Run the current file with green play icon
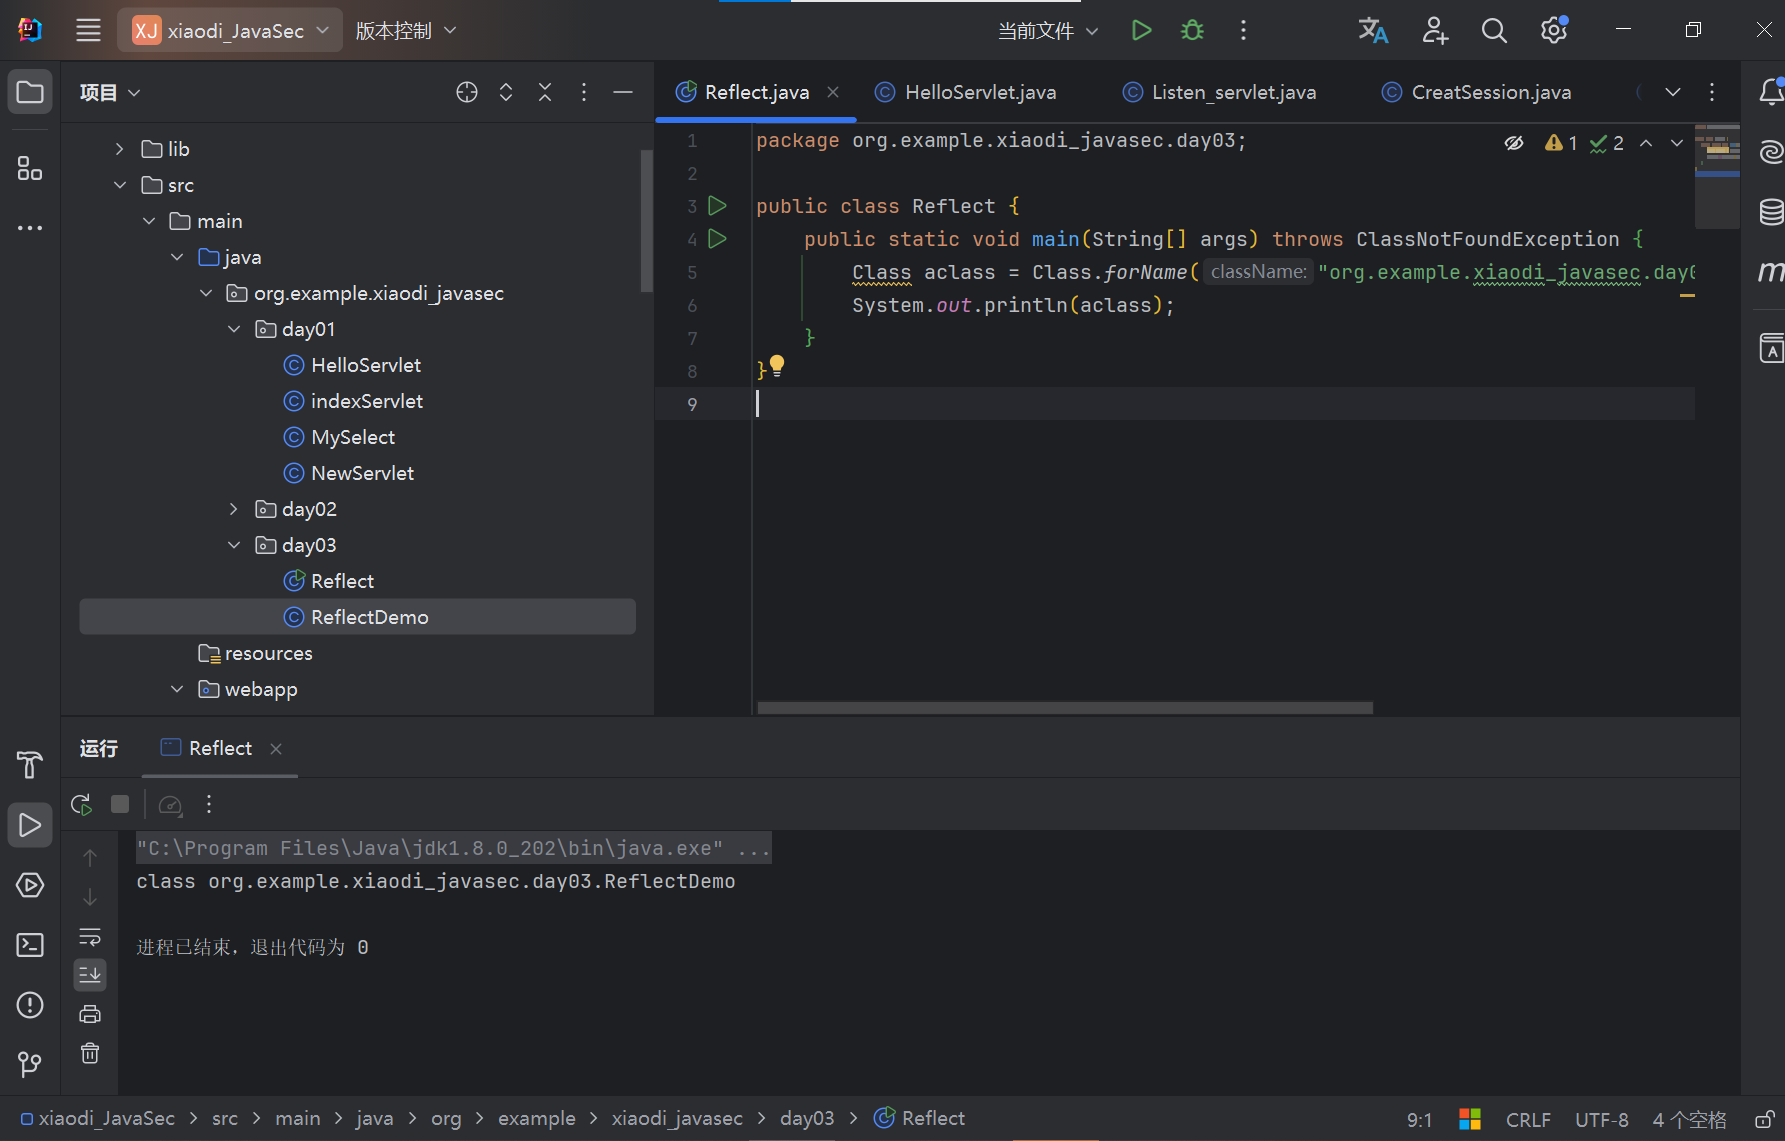Screen dimensions: 1785x1141 click(x=1141, y=30)
